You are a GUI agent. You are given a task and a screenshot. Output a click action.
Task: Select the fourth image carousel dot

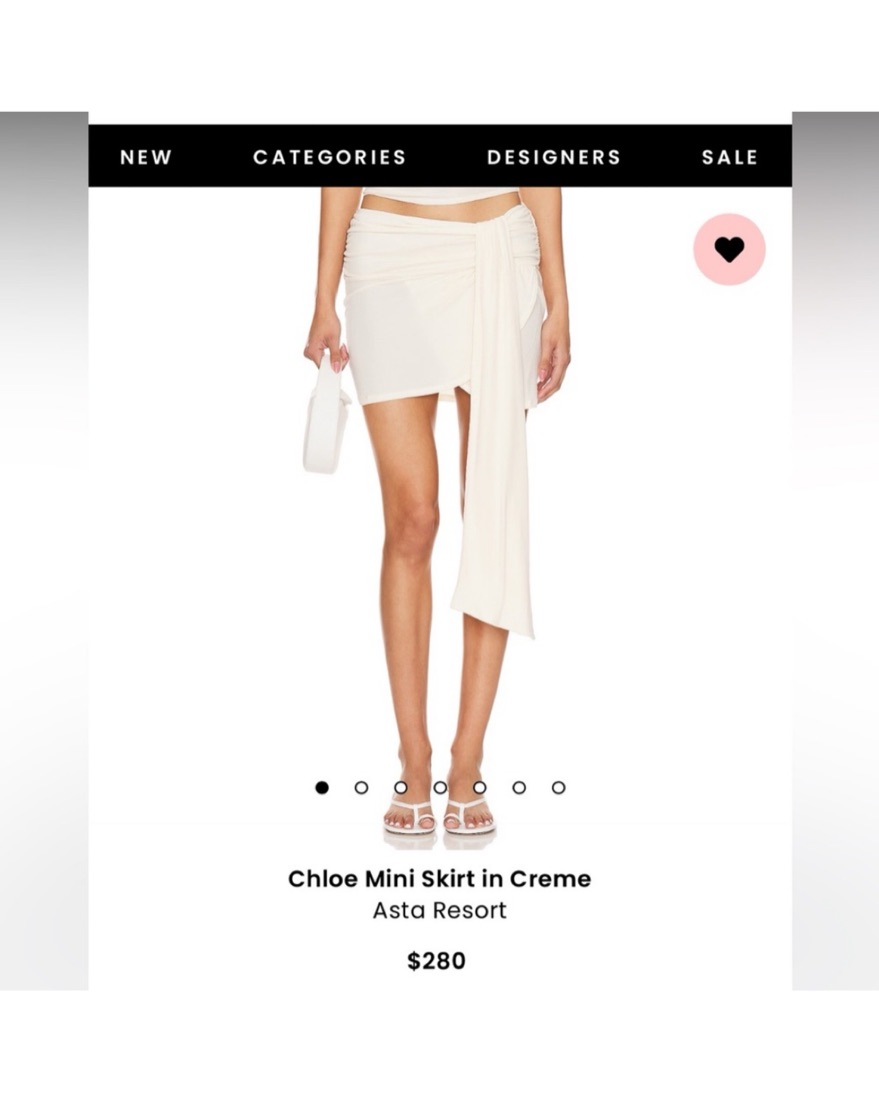click(x=440, y=788)
